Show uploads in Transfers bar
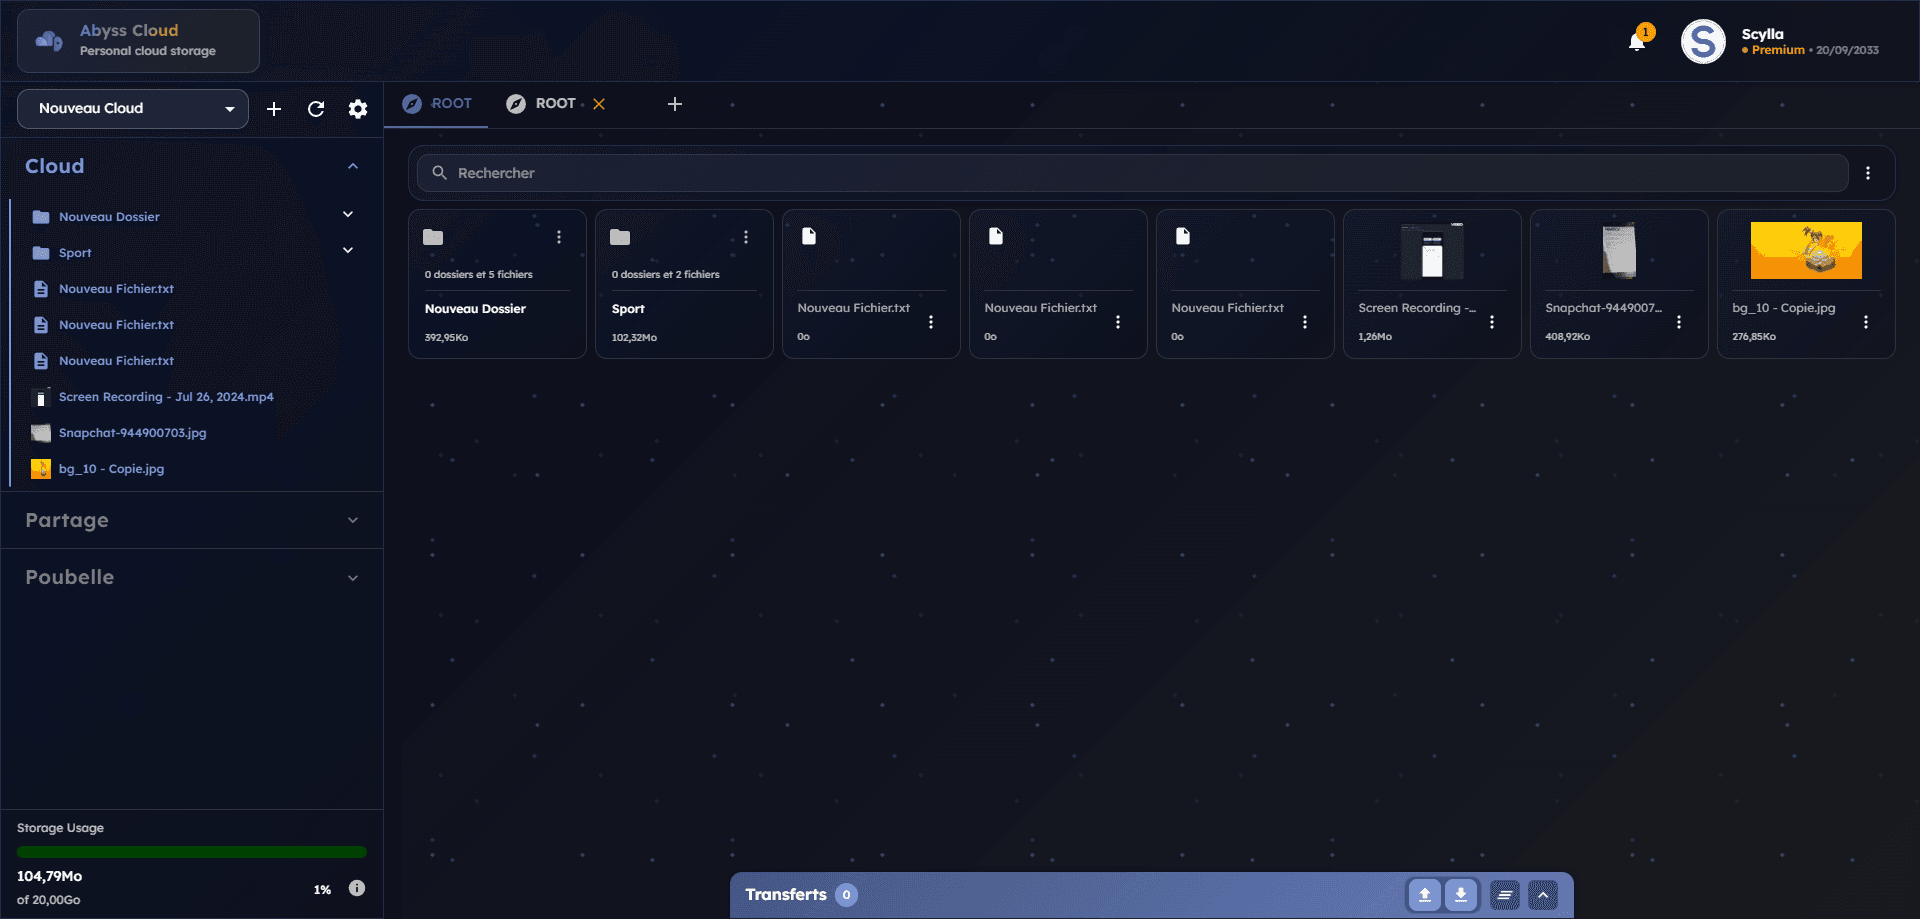Image resolution: width=1920 pixels, height=919 pixels. pyautogui.click(x=1425, y=895)
